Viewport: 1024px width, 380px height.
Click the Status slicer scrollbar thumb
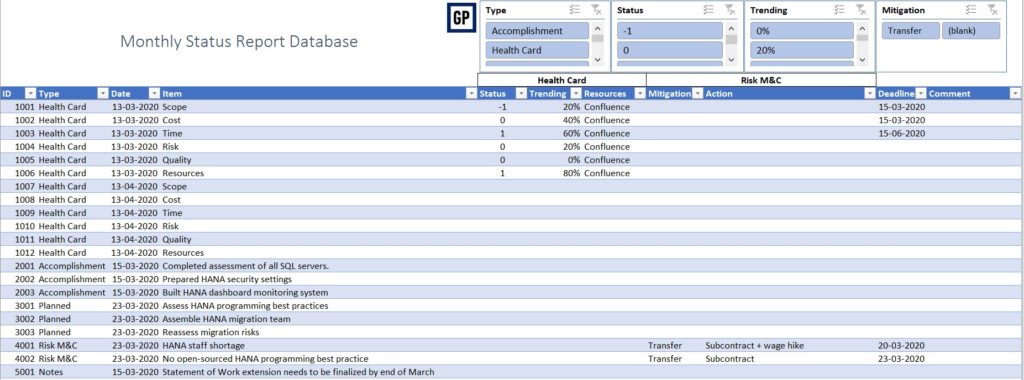coord(731,39)
